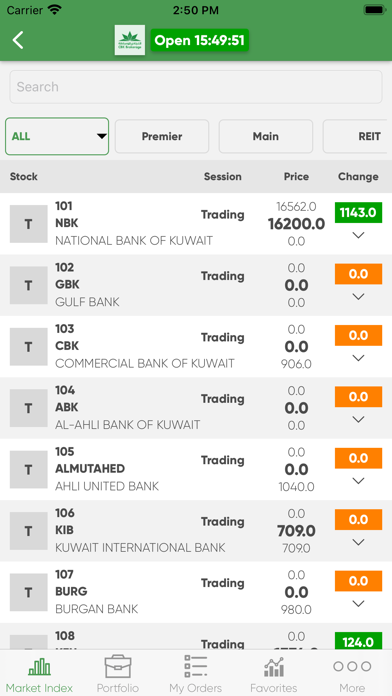This screenshot has height=696, width=392.
Task: Filter by Premier market
Action: (x=162, y=136)
